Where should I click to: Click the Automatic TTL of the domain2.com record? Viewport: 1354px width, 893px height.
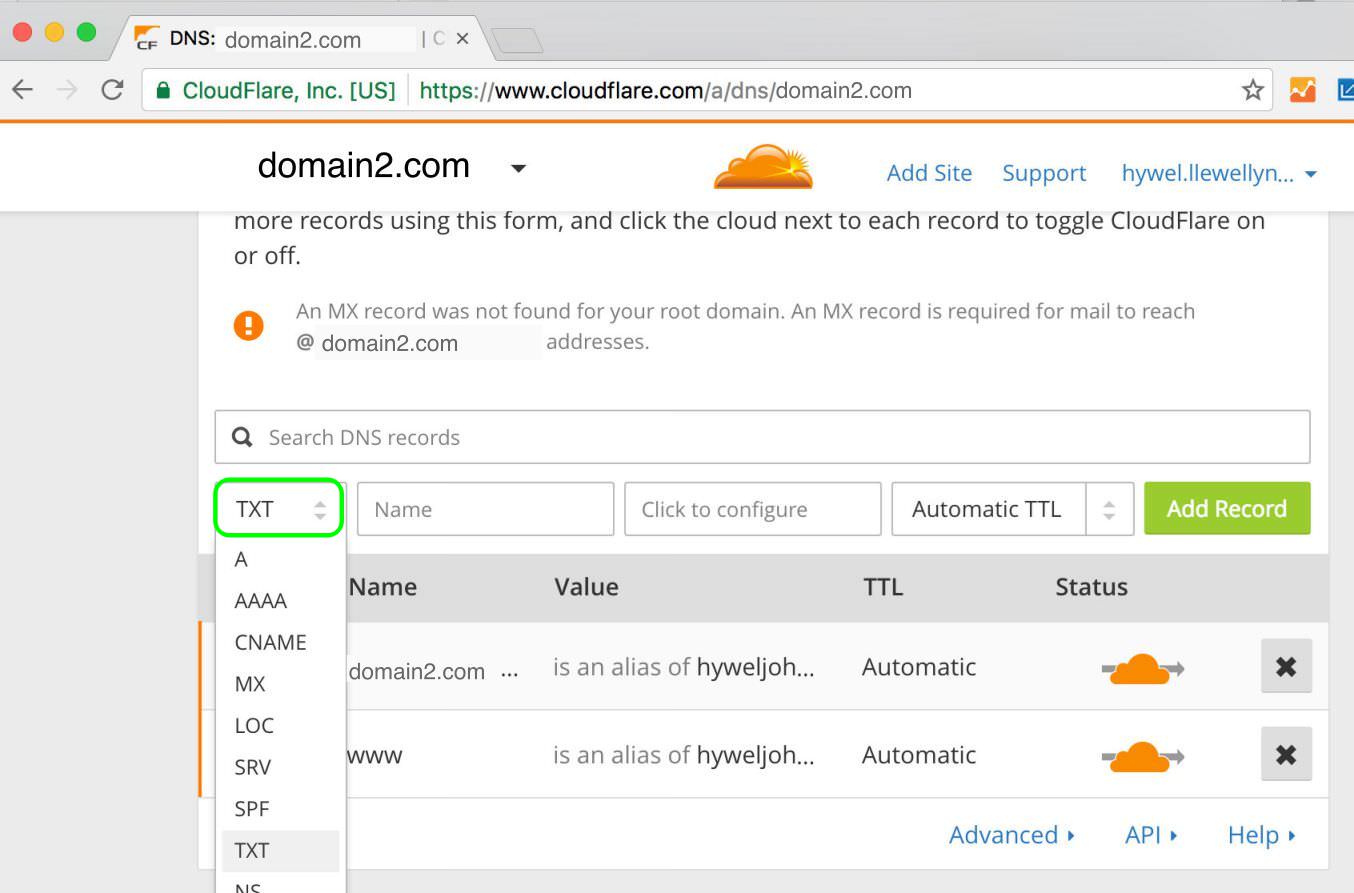click(x=919, y=667)
